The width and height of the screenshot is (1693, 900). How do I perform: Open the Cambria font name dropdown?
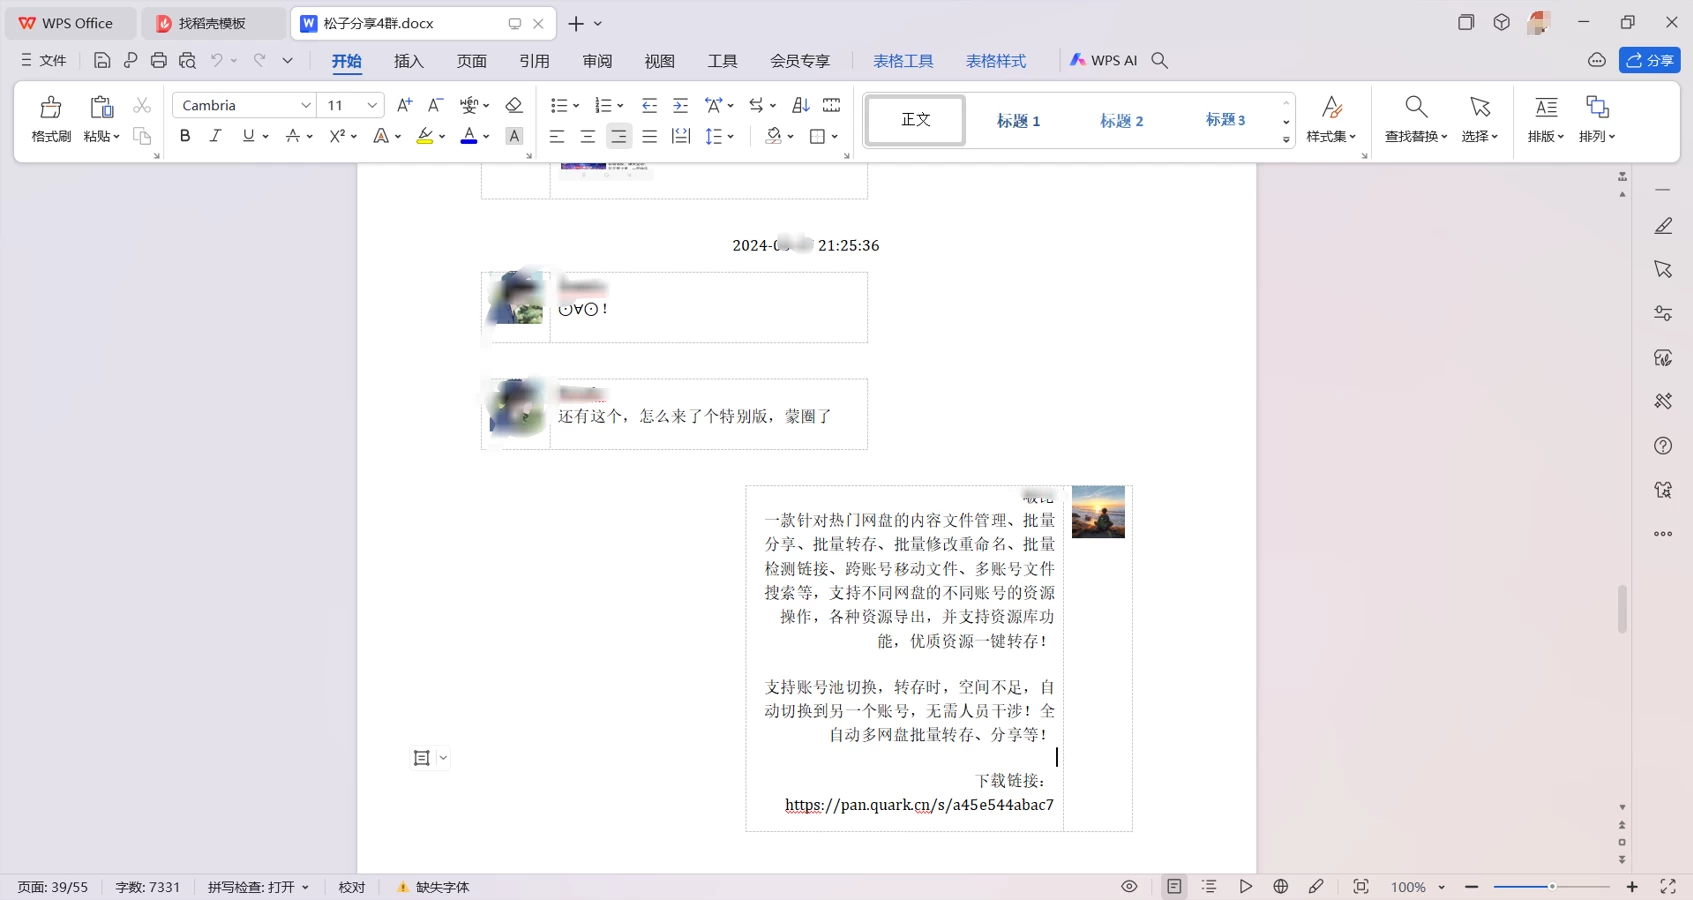tap(306, 105)
